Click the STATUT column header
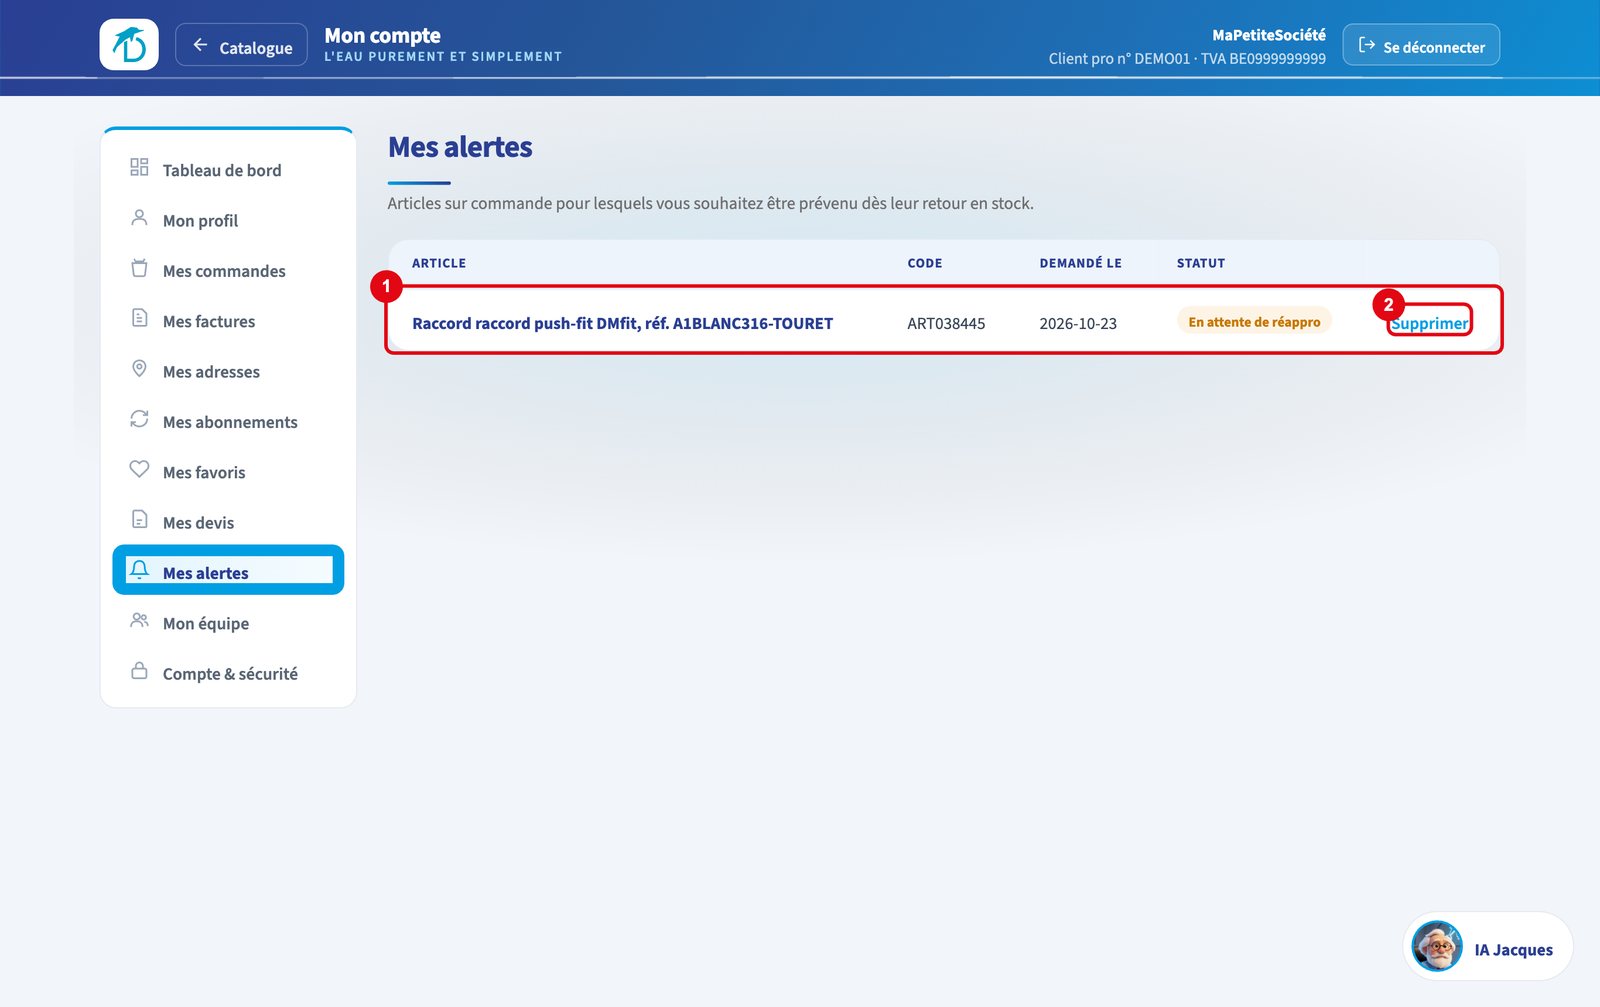This screenshot has width=1600, height=1007. point(1201,263)
